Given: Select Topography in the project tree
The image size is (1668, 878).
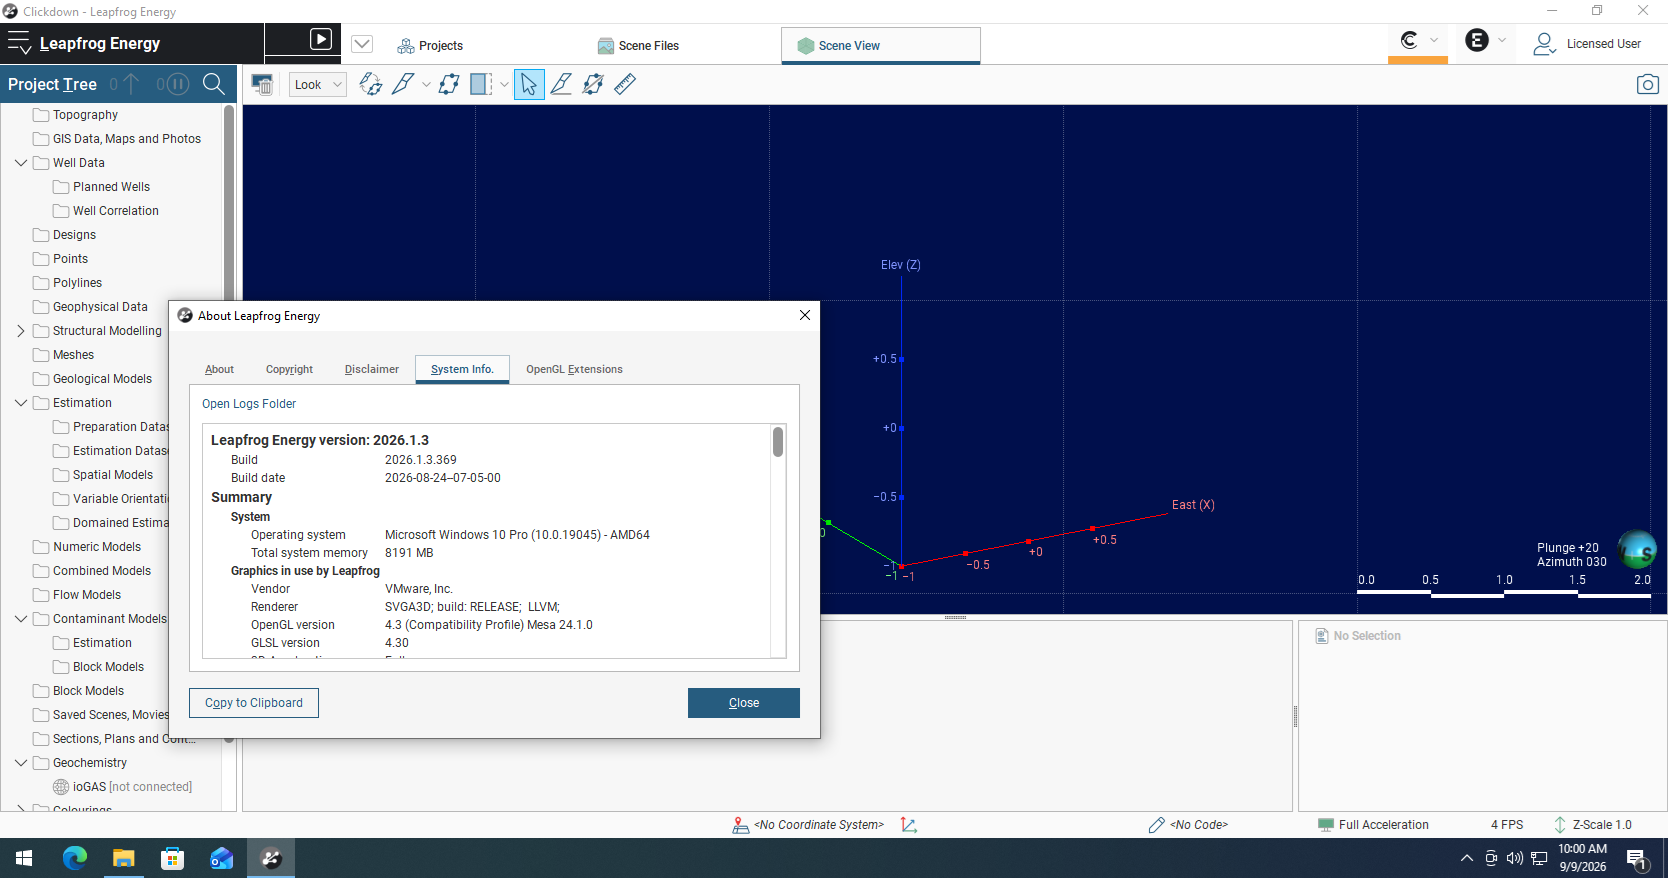Looking at the screenshot, I should [85, 115].
